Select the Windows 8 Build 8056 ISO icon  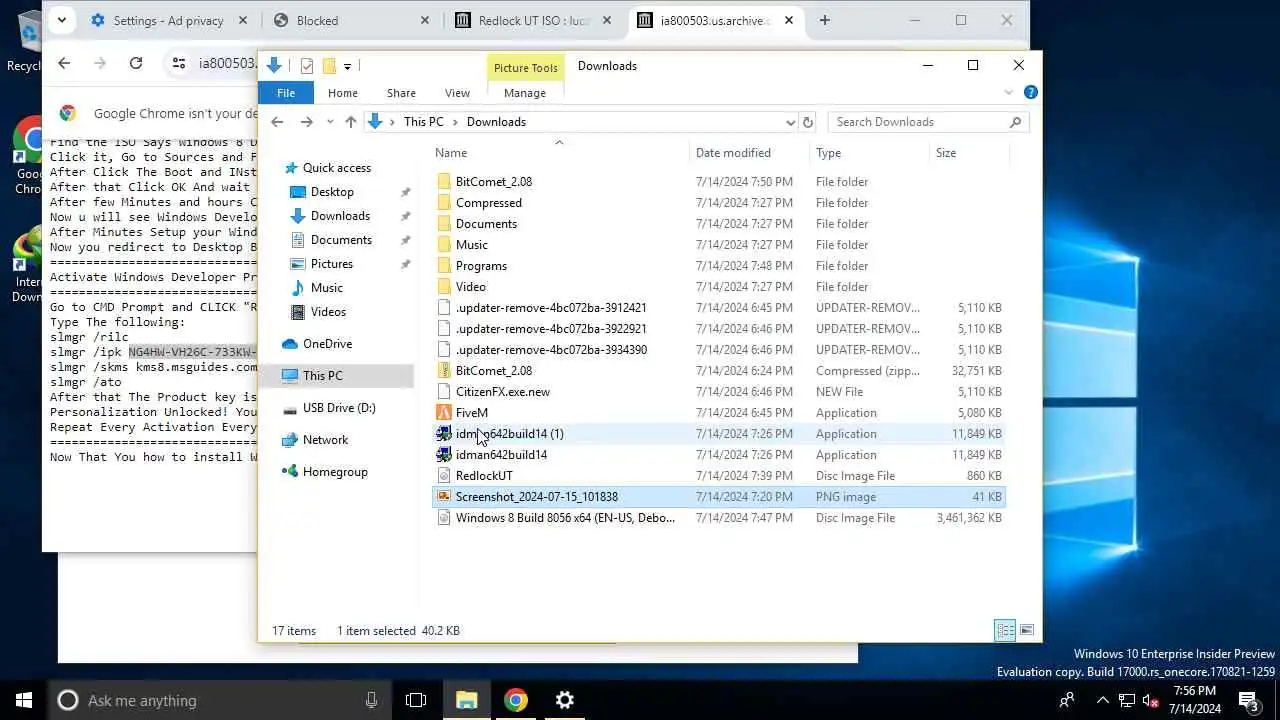tap(444, 518)
